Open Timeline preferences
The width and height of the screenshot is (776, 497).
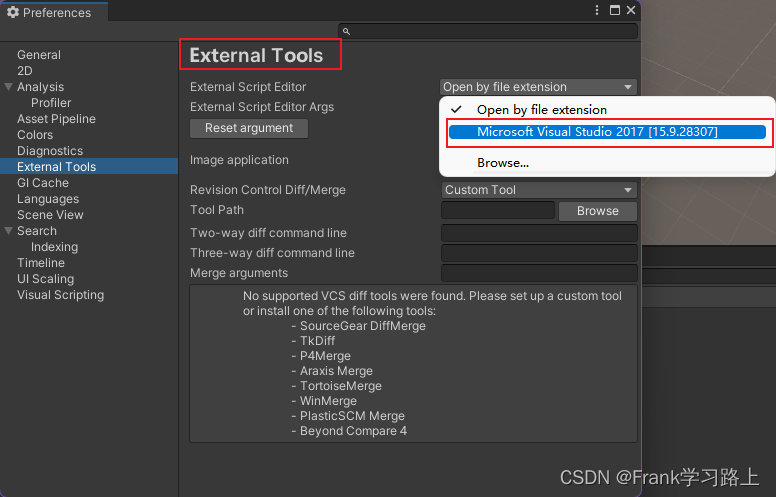41,263
